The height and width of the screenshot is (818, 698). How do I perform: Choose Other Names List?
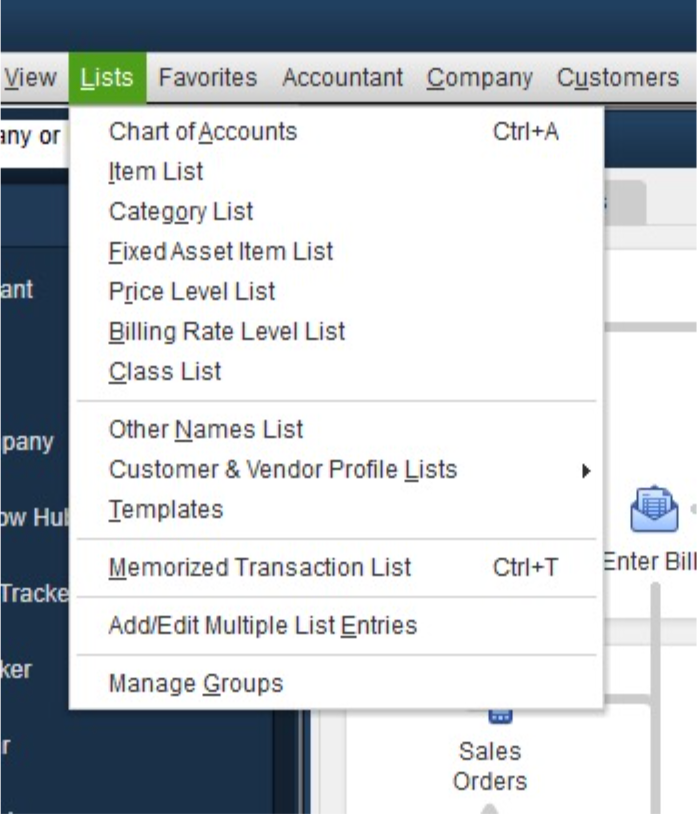336,429
